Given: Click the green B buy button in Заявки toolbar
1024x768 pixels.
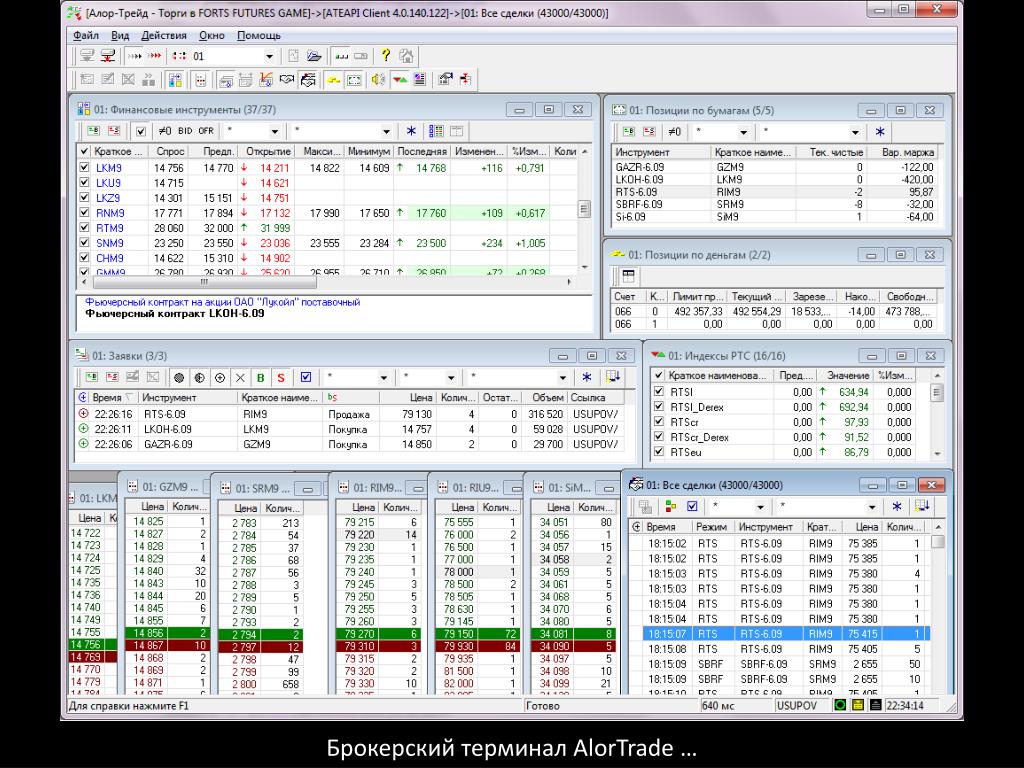Looking at the screenshot, I should [261, 377].
